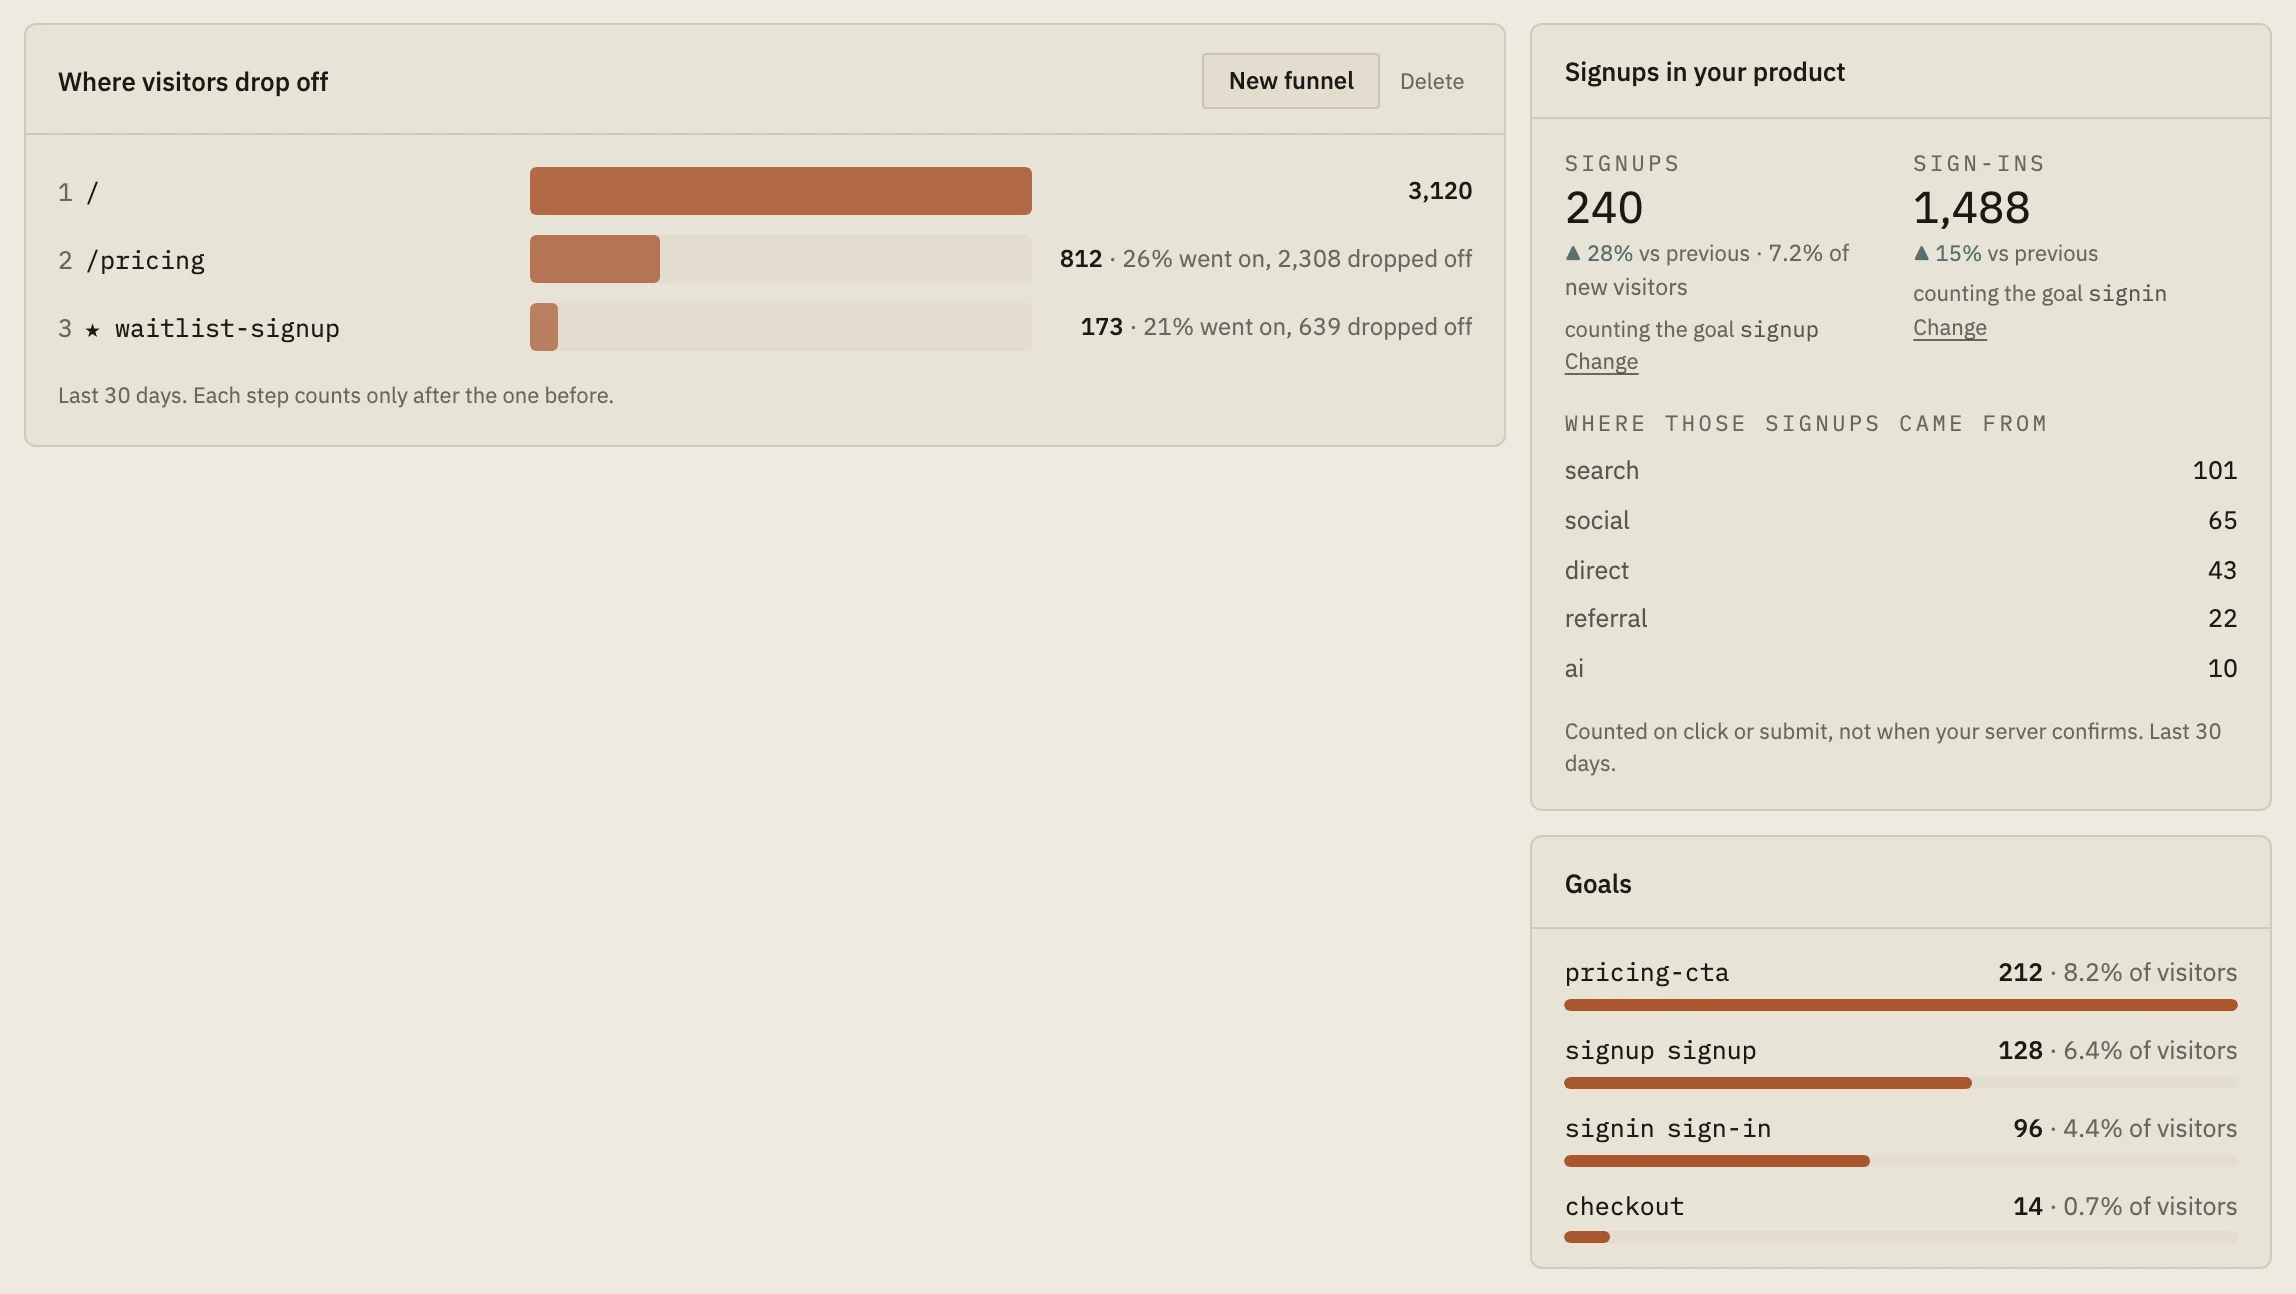This screenshot has height=1294, width=2296.
Task: Click the New funnel button
Action: point(1290,81)
